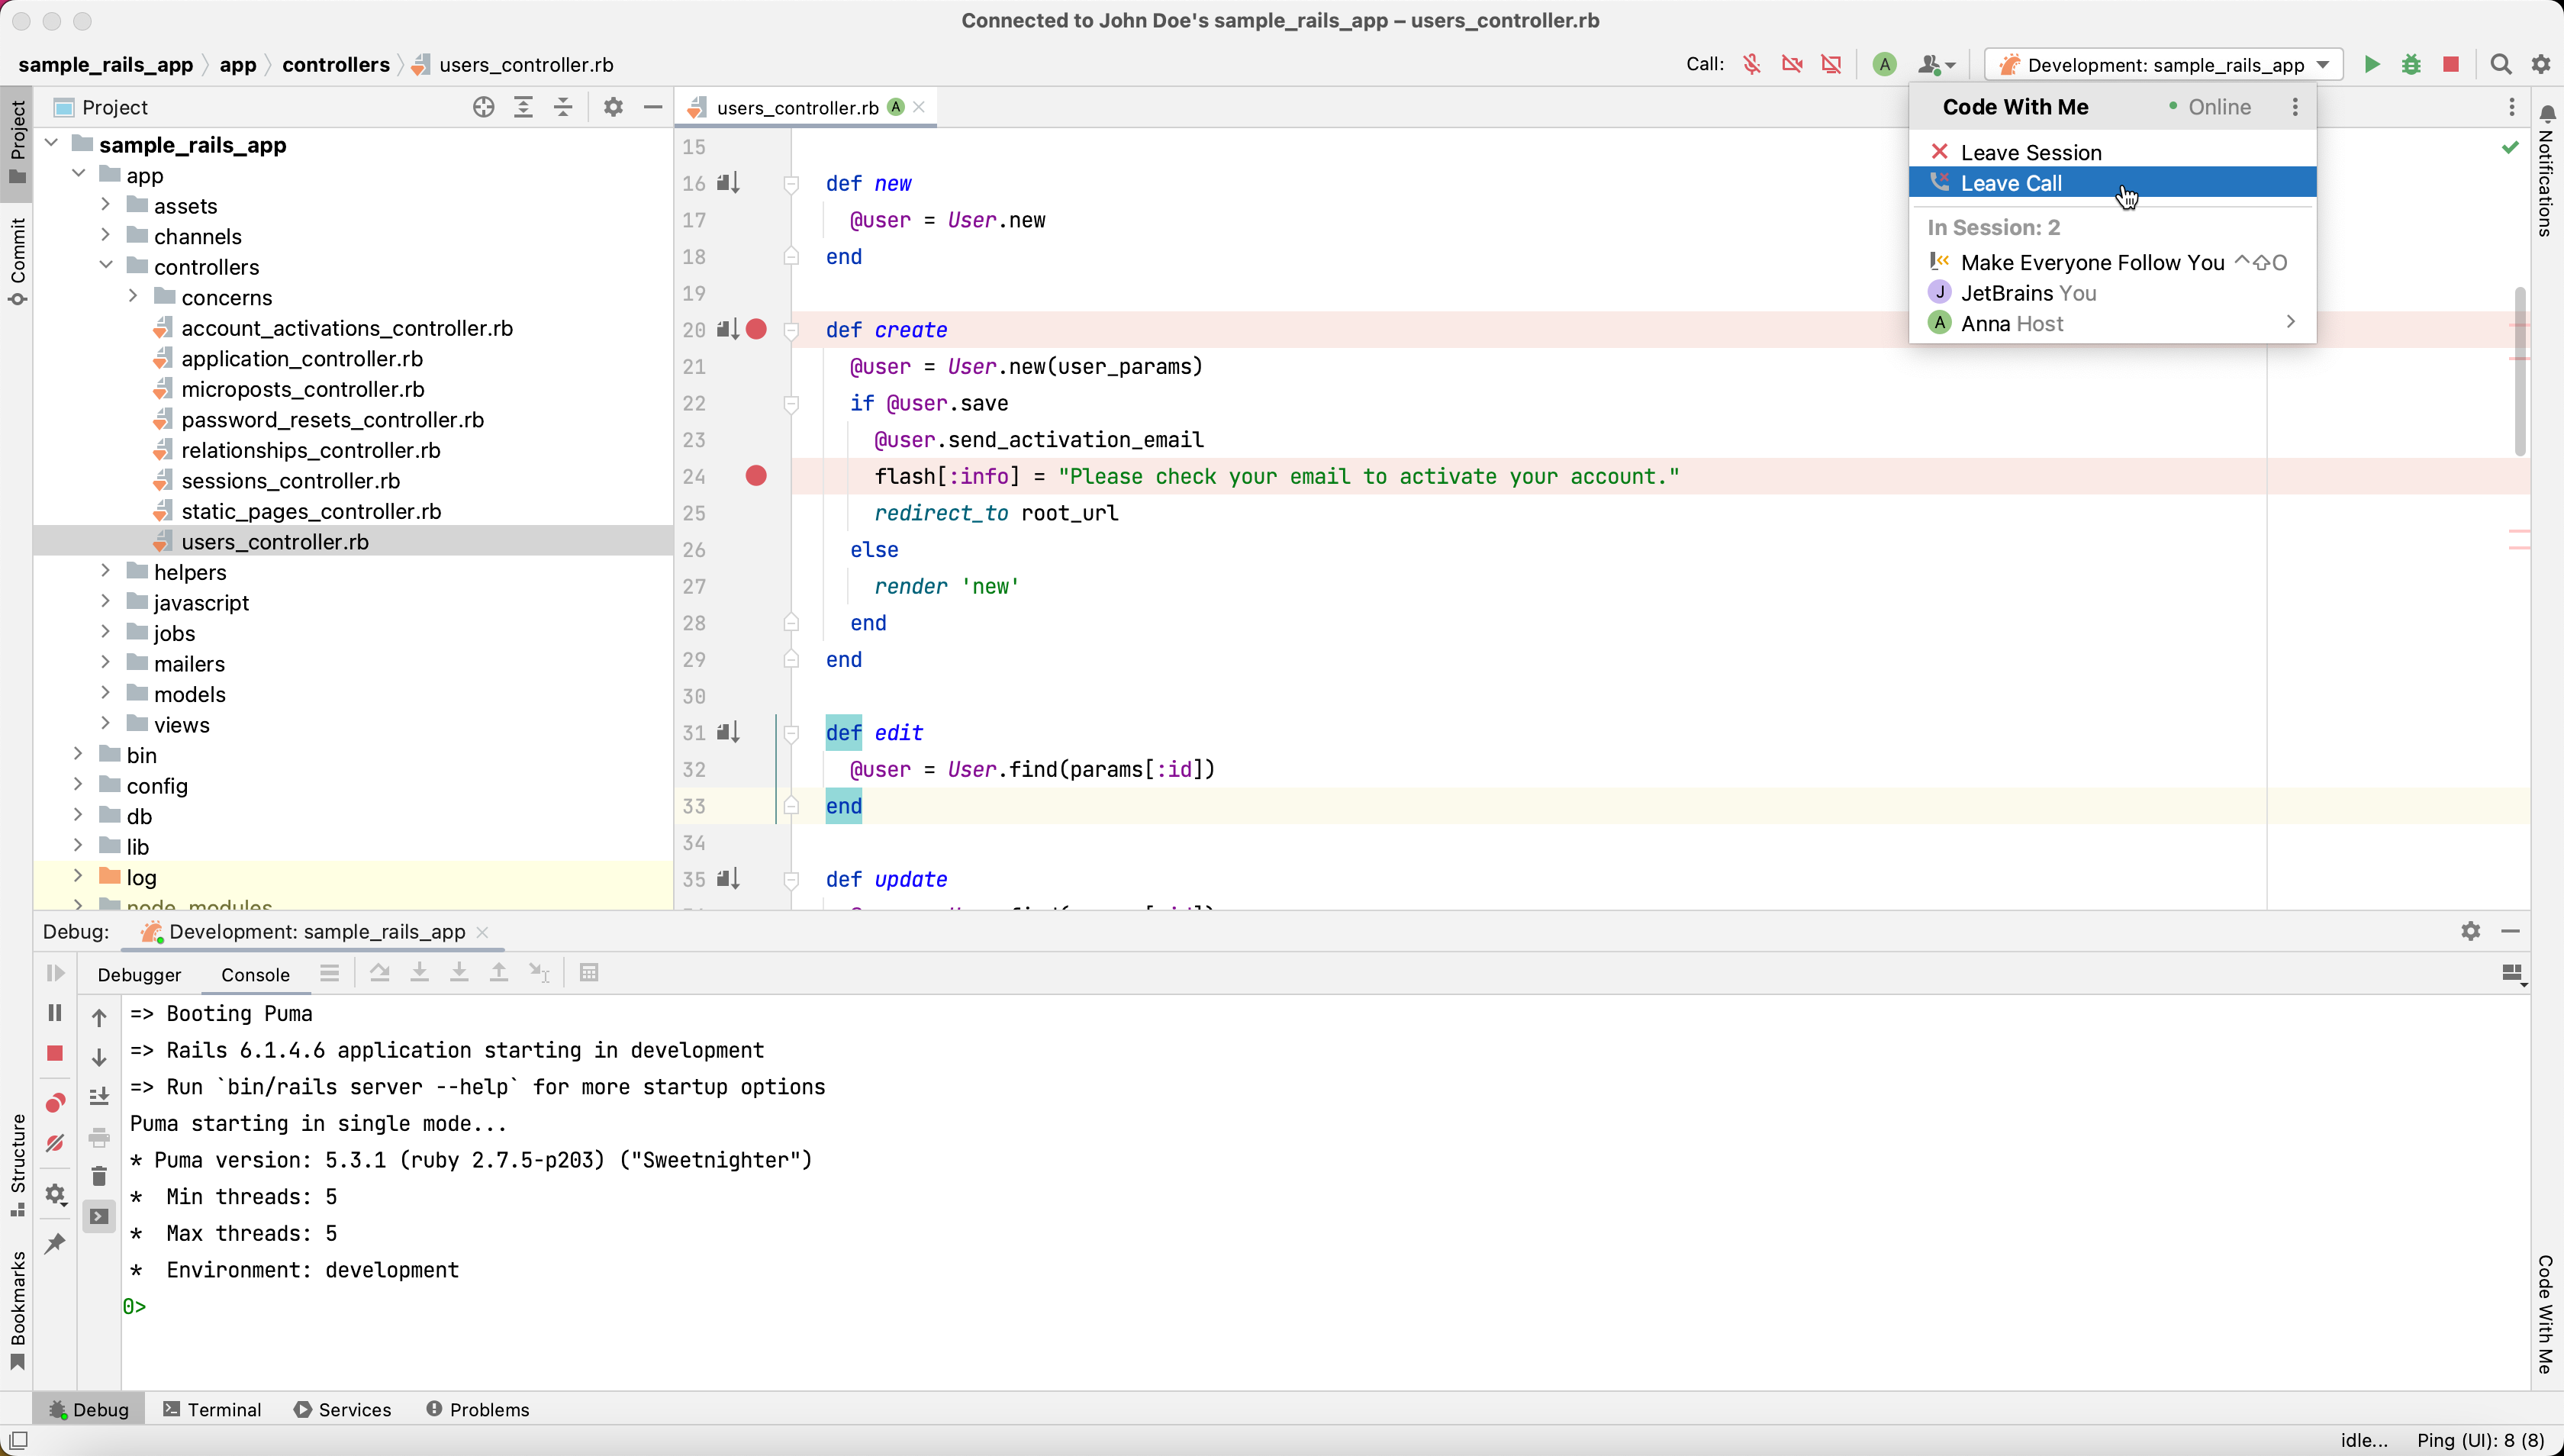Select Leave Call from the Code With Me menu
The width and height of the screenshot is (2564, 1456).
click(2011, 183)
